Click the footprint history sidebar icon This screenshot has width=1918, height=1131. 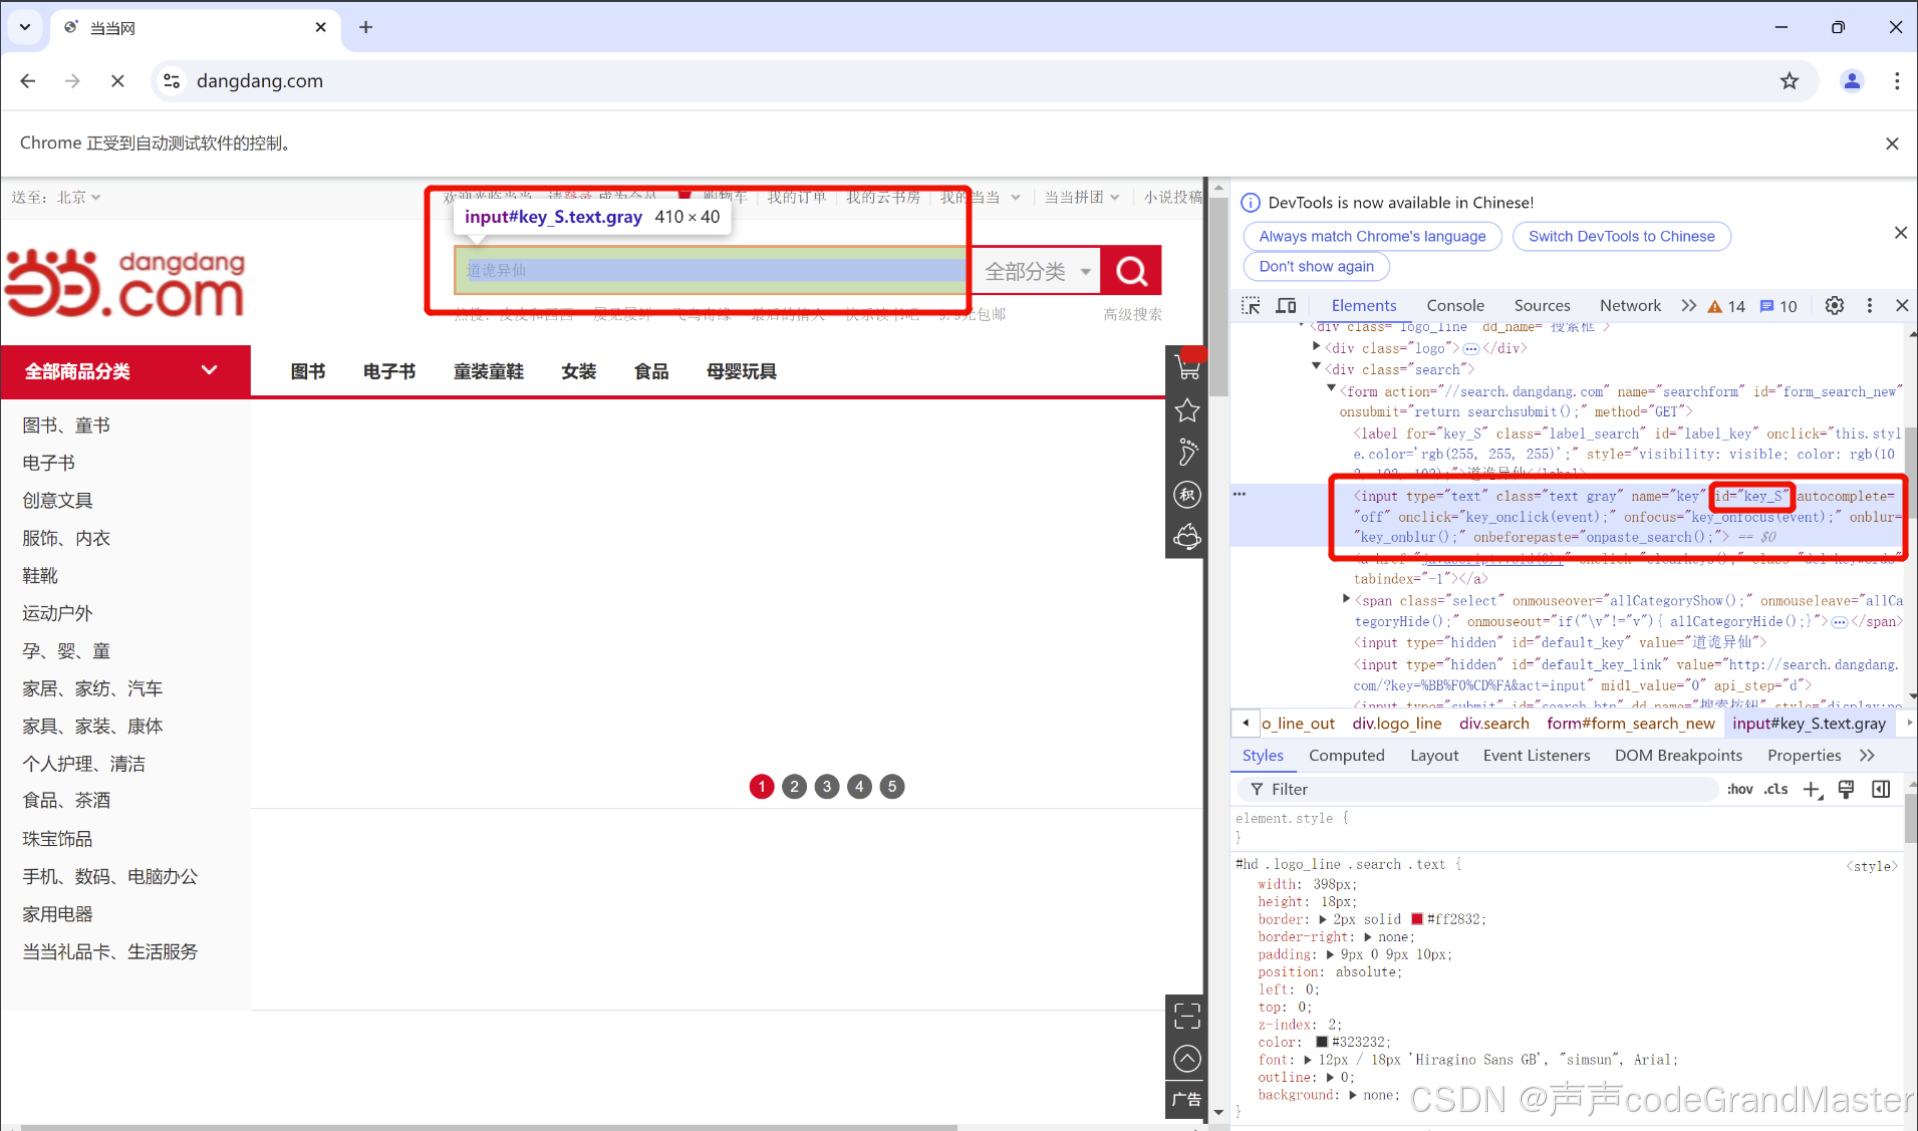1187,452
